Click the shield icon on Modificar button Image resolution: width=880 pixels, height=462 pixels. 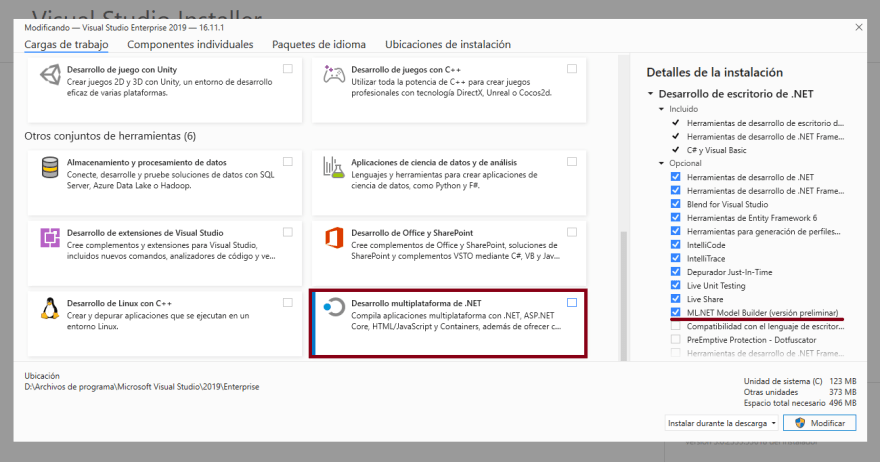pos(800,423)
